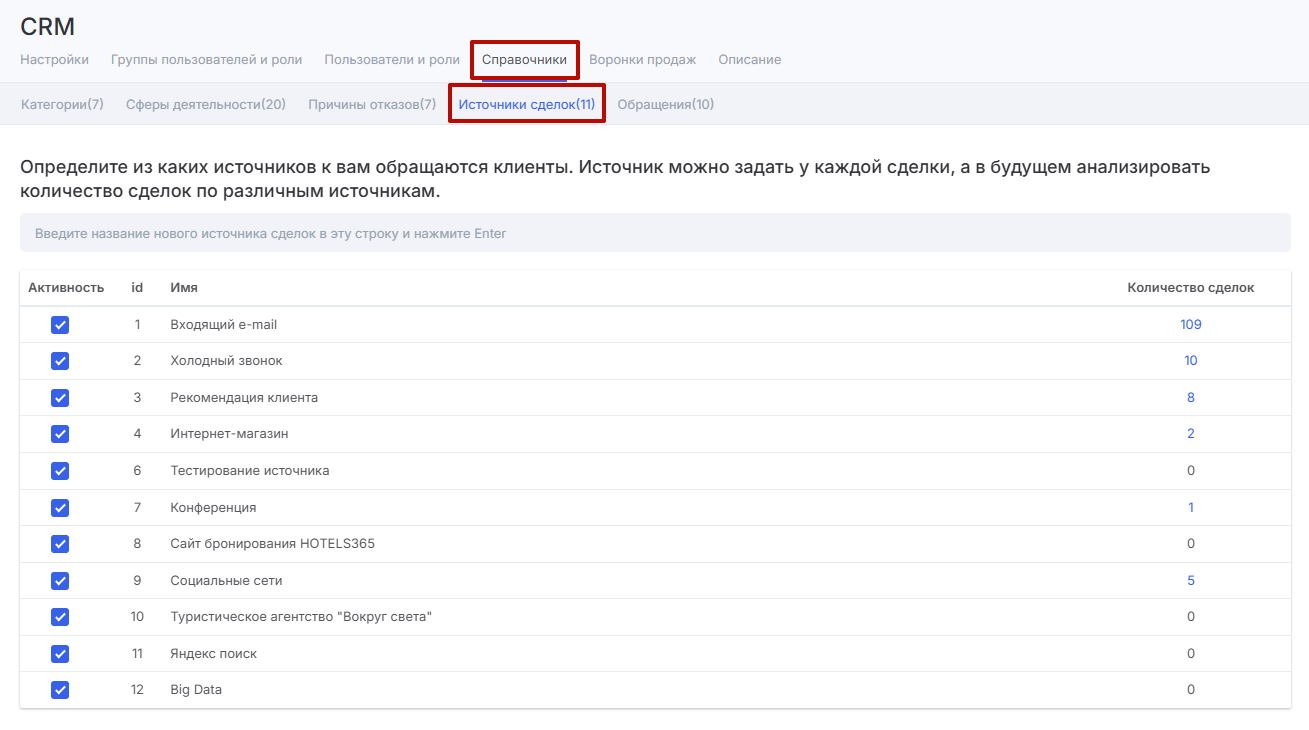Open deals count 5 for Социальные сети
The height and width of the screenshot is (730, 1309).
coord(1190,581)
